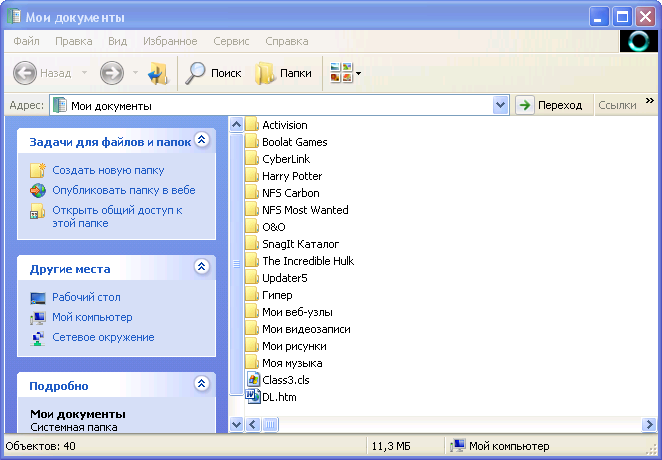This screenshot has width=662, height=460.
Task: Select folder icon of NFS Most Wanted
Action: tap(252, 210)
